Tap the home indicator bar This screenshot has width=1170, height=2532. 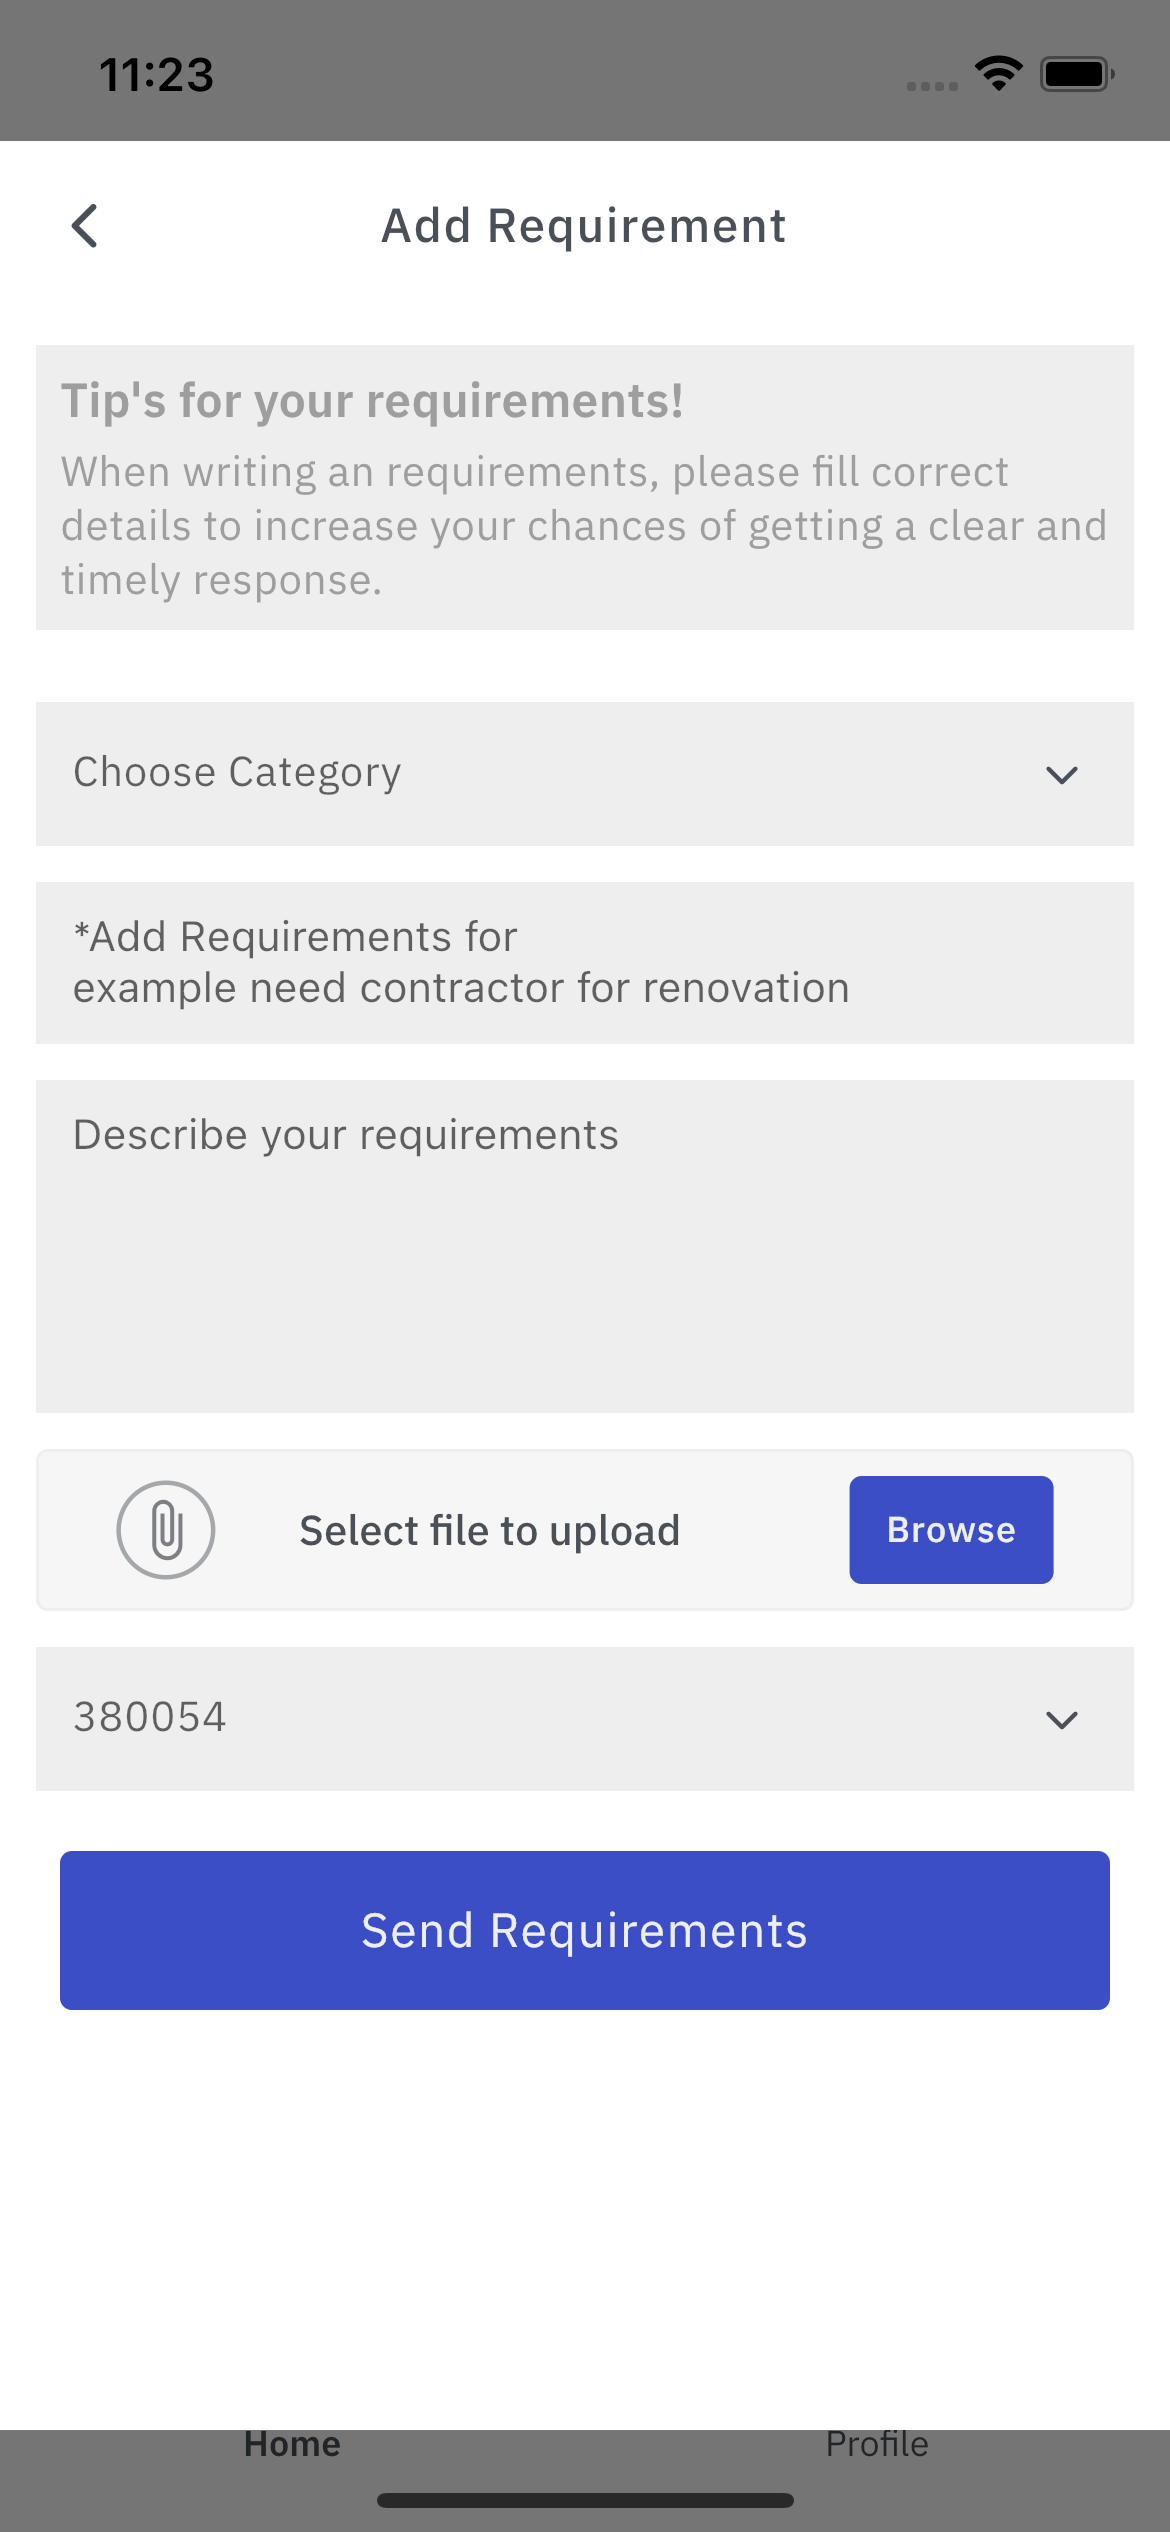pos(585,2500)
